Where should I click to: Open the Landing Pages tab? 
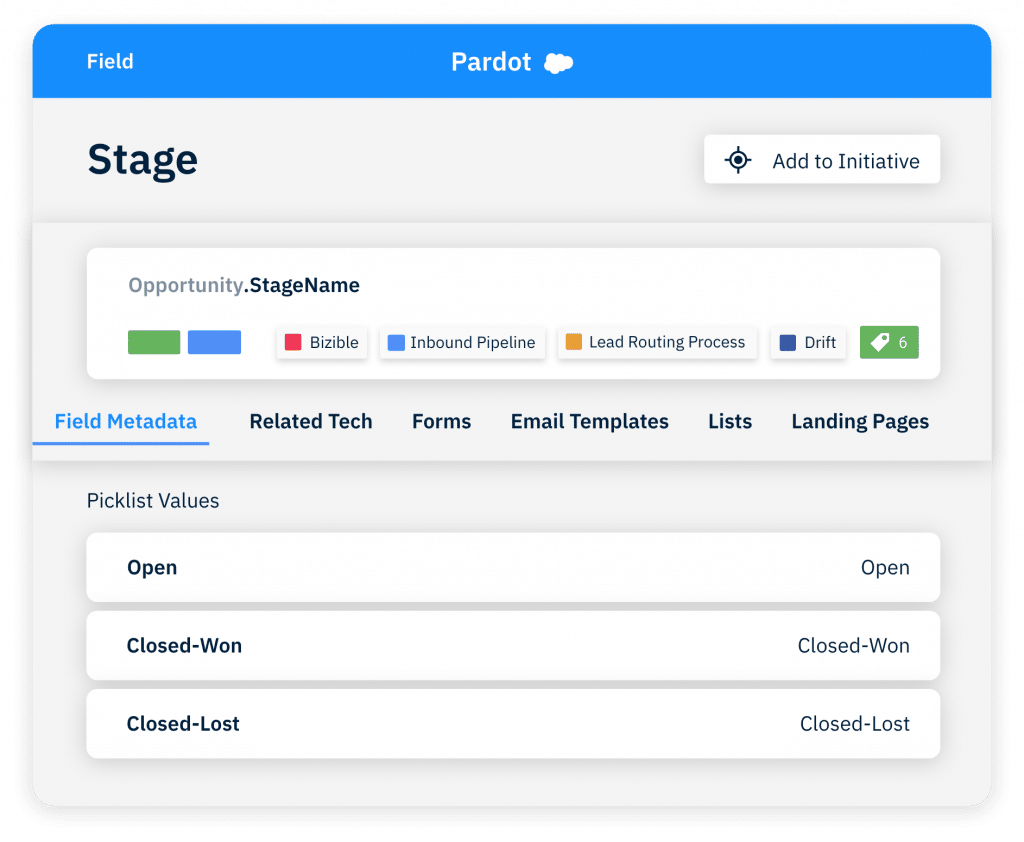point(860,422)
